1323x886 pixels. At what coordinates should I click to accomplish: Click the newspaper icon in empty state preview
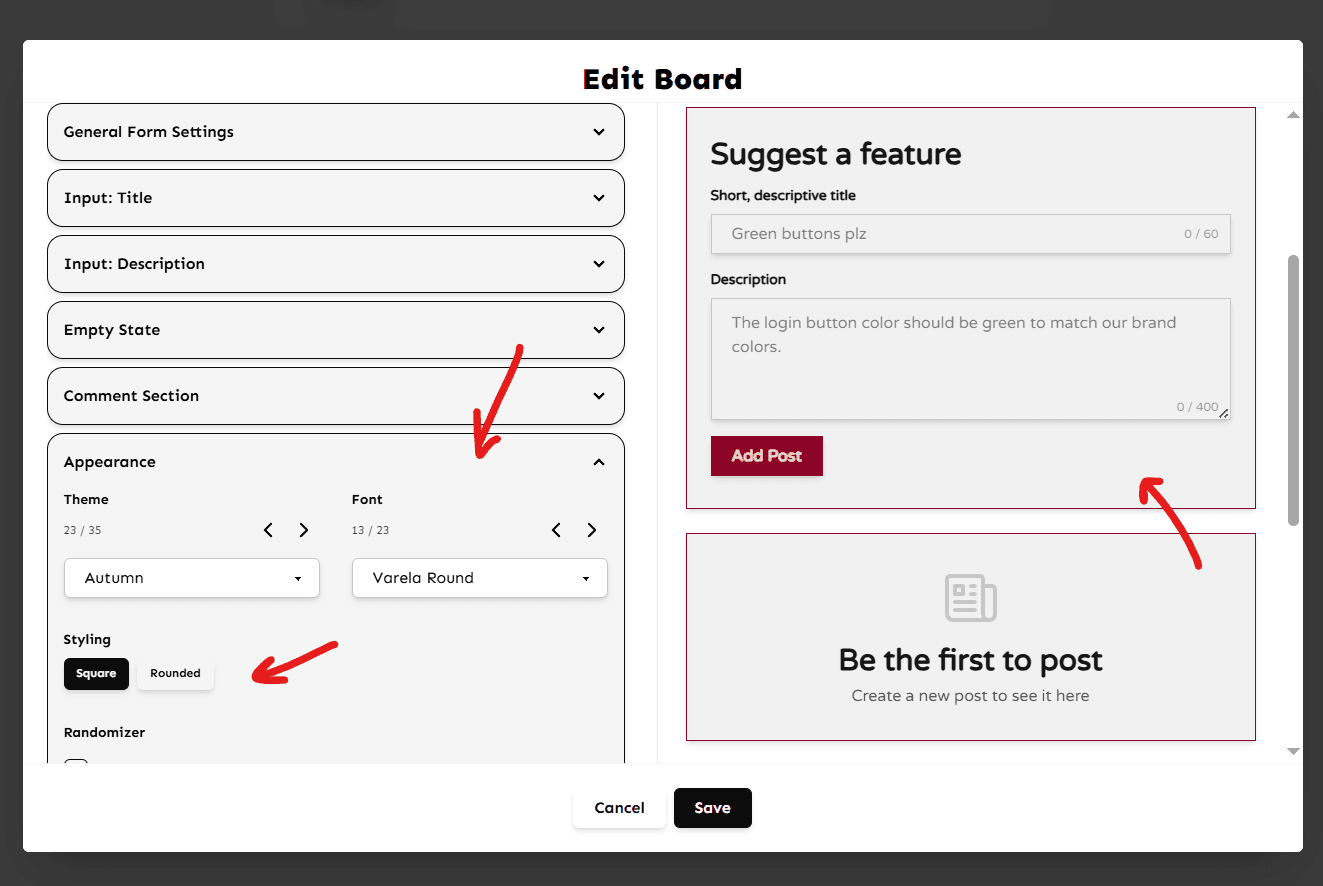(970, 598)
